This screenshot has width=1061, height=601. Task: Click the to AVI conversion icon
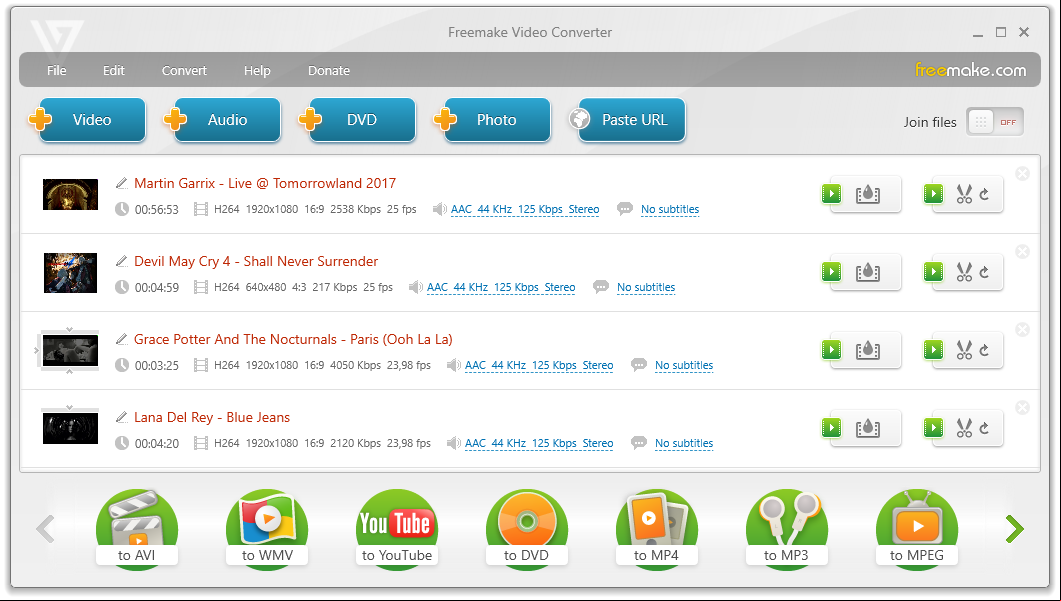pos(137,528)
